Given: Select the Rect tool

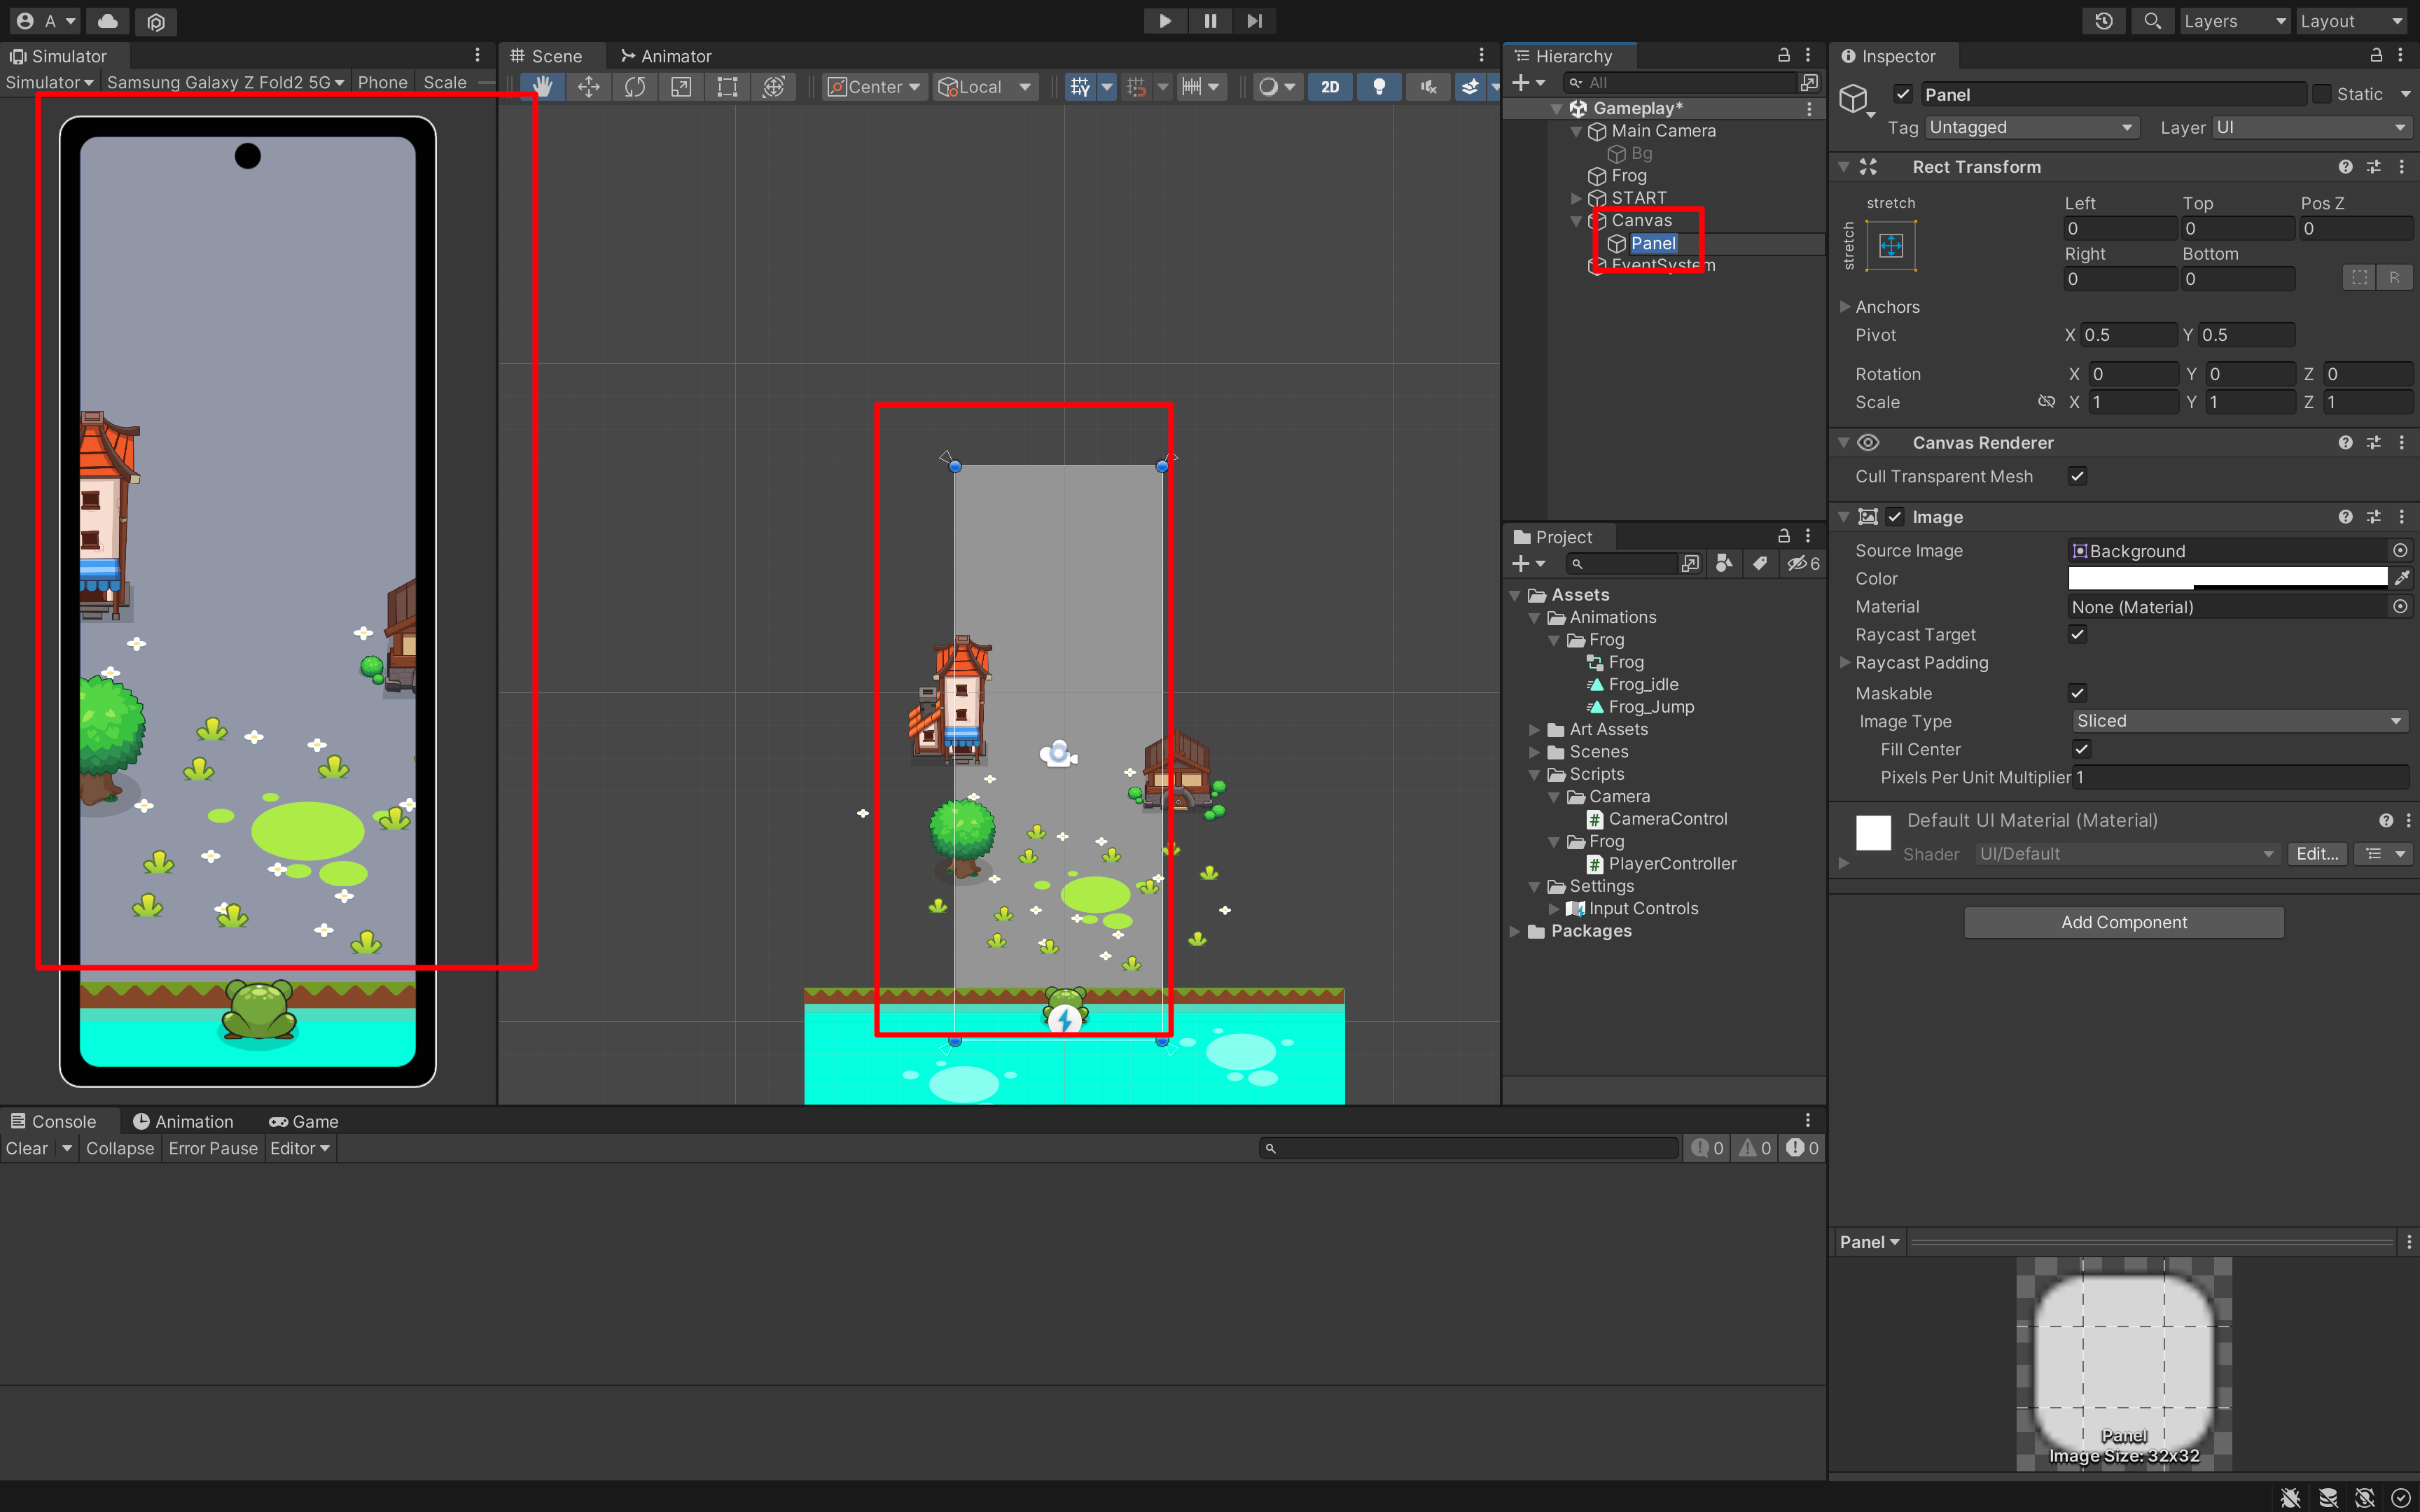Looking at the screenshot, I should coord(727,87).
